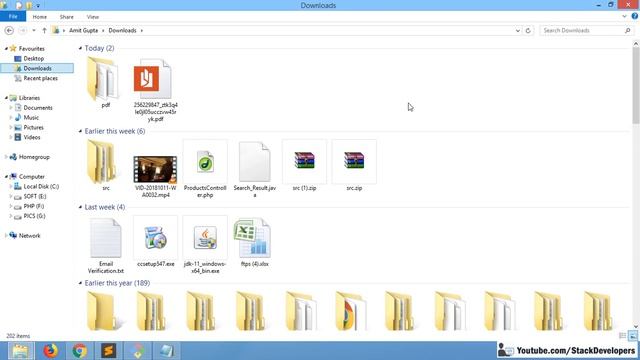Click the Up one level arrow
The width and height of the screenshot is (640, 360).
pyautogui.click(x=44, y=31)
